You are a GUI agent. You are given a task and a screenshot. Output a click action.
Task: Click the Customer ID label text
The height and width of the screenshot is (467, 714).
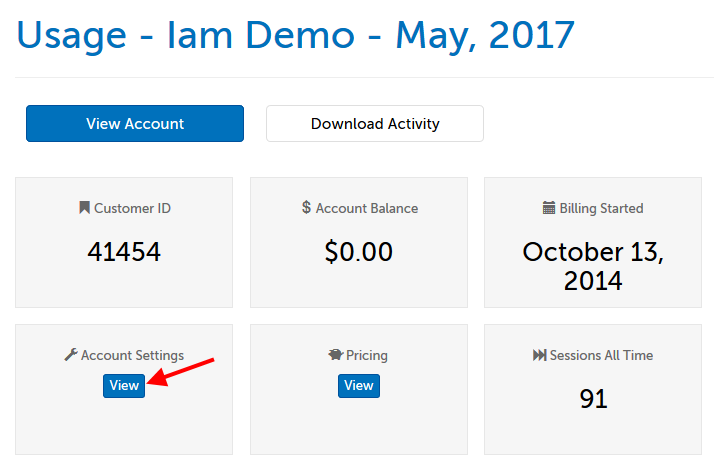click(x=132, y=208)
